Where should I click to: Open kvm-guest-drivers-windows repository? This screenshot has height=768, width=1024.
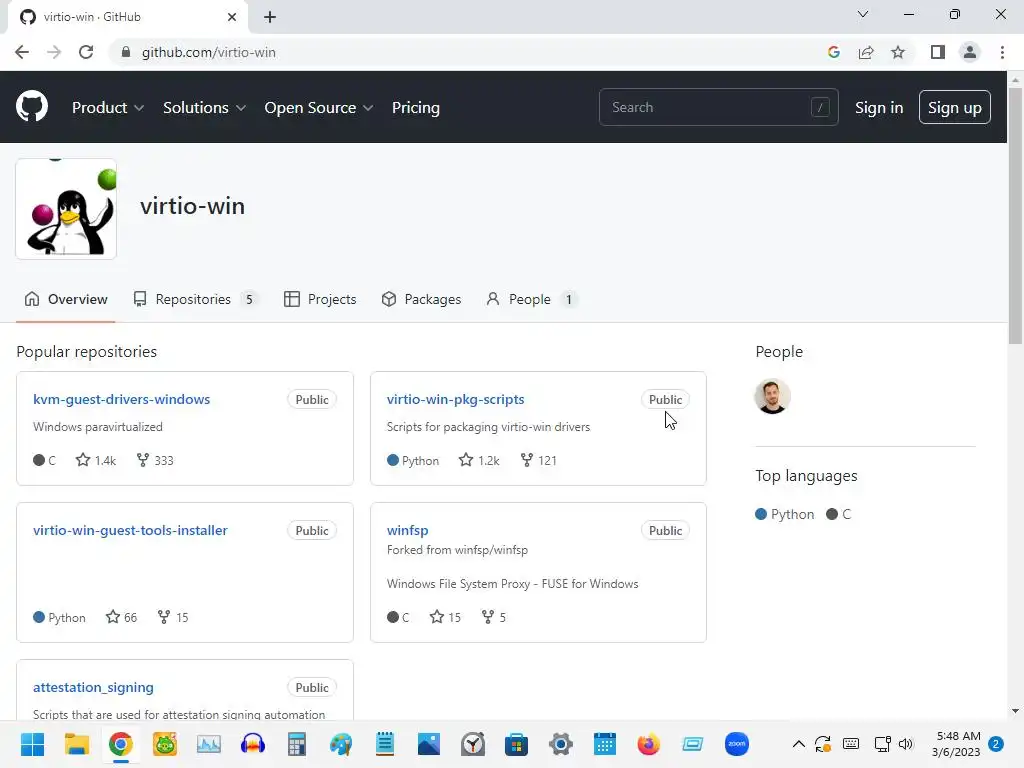121,399
